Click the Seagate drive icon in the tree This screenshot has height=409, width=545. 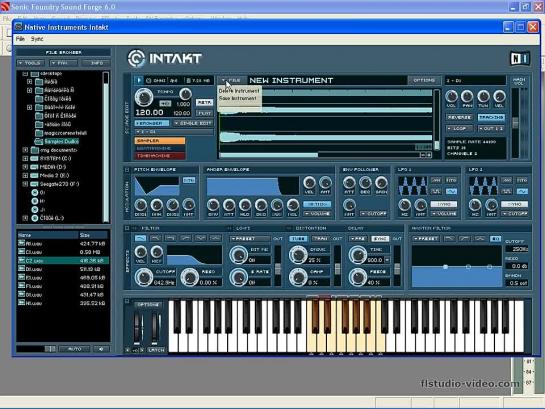[x=34, y=184]
